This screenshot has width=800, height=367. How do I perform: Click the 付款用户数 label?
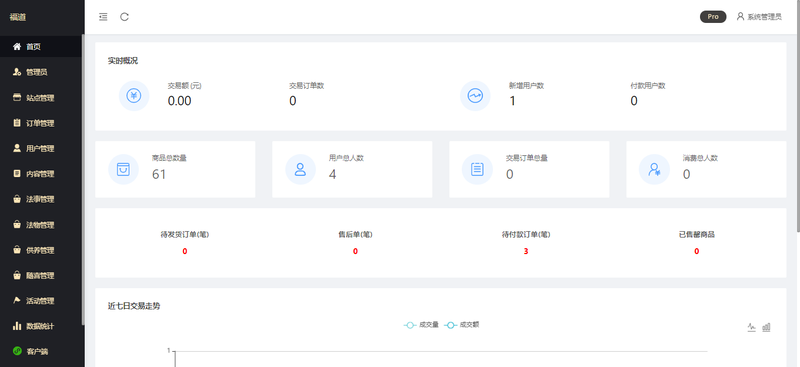[x=648, y=86]
